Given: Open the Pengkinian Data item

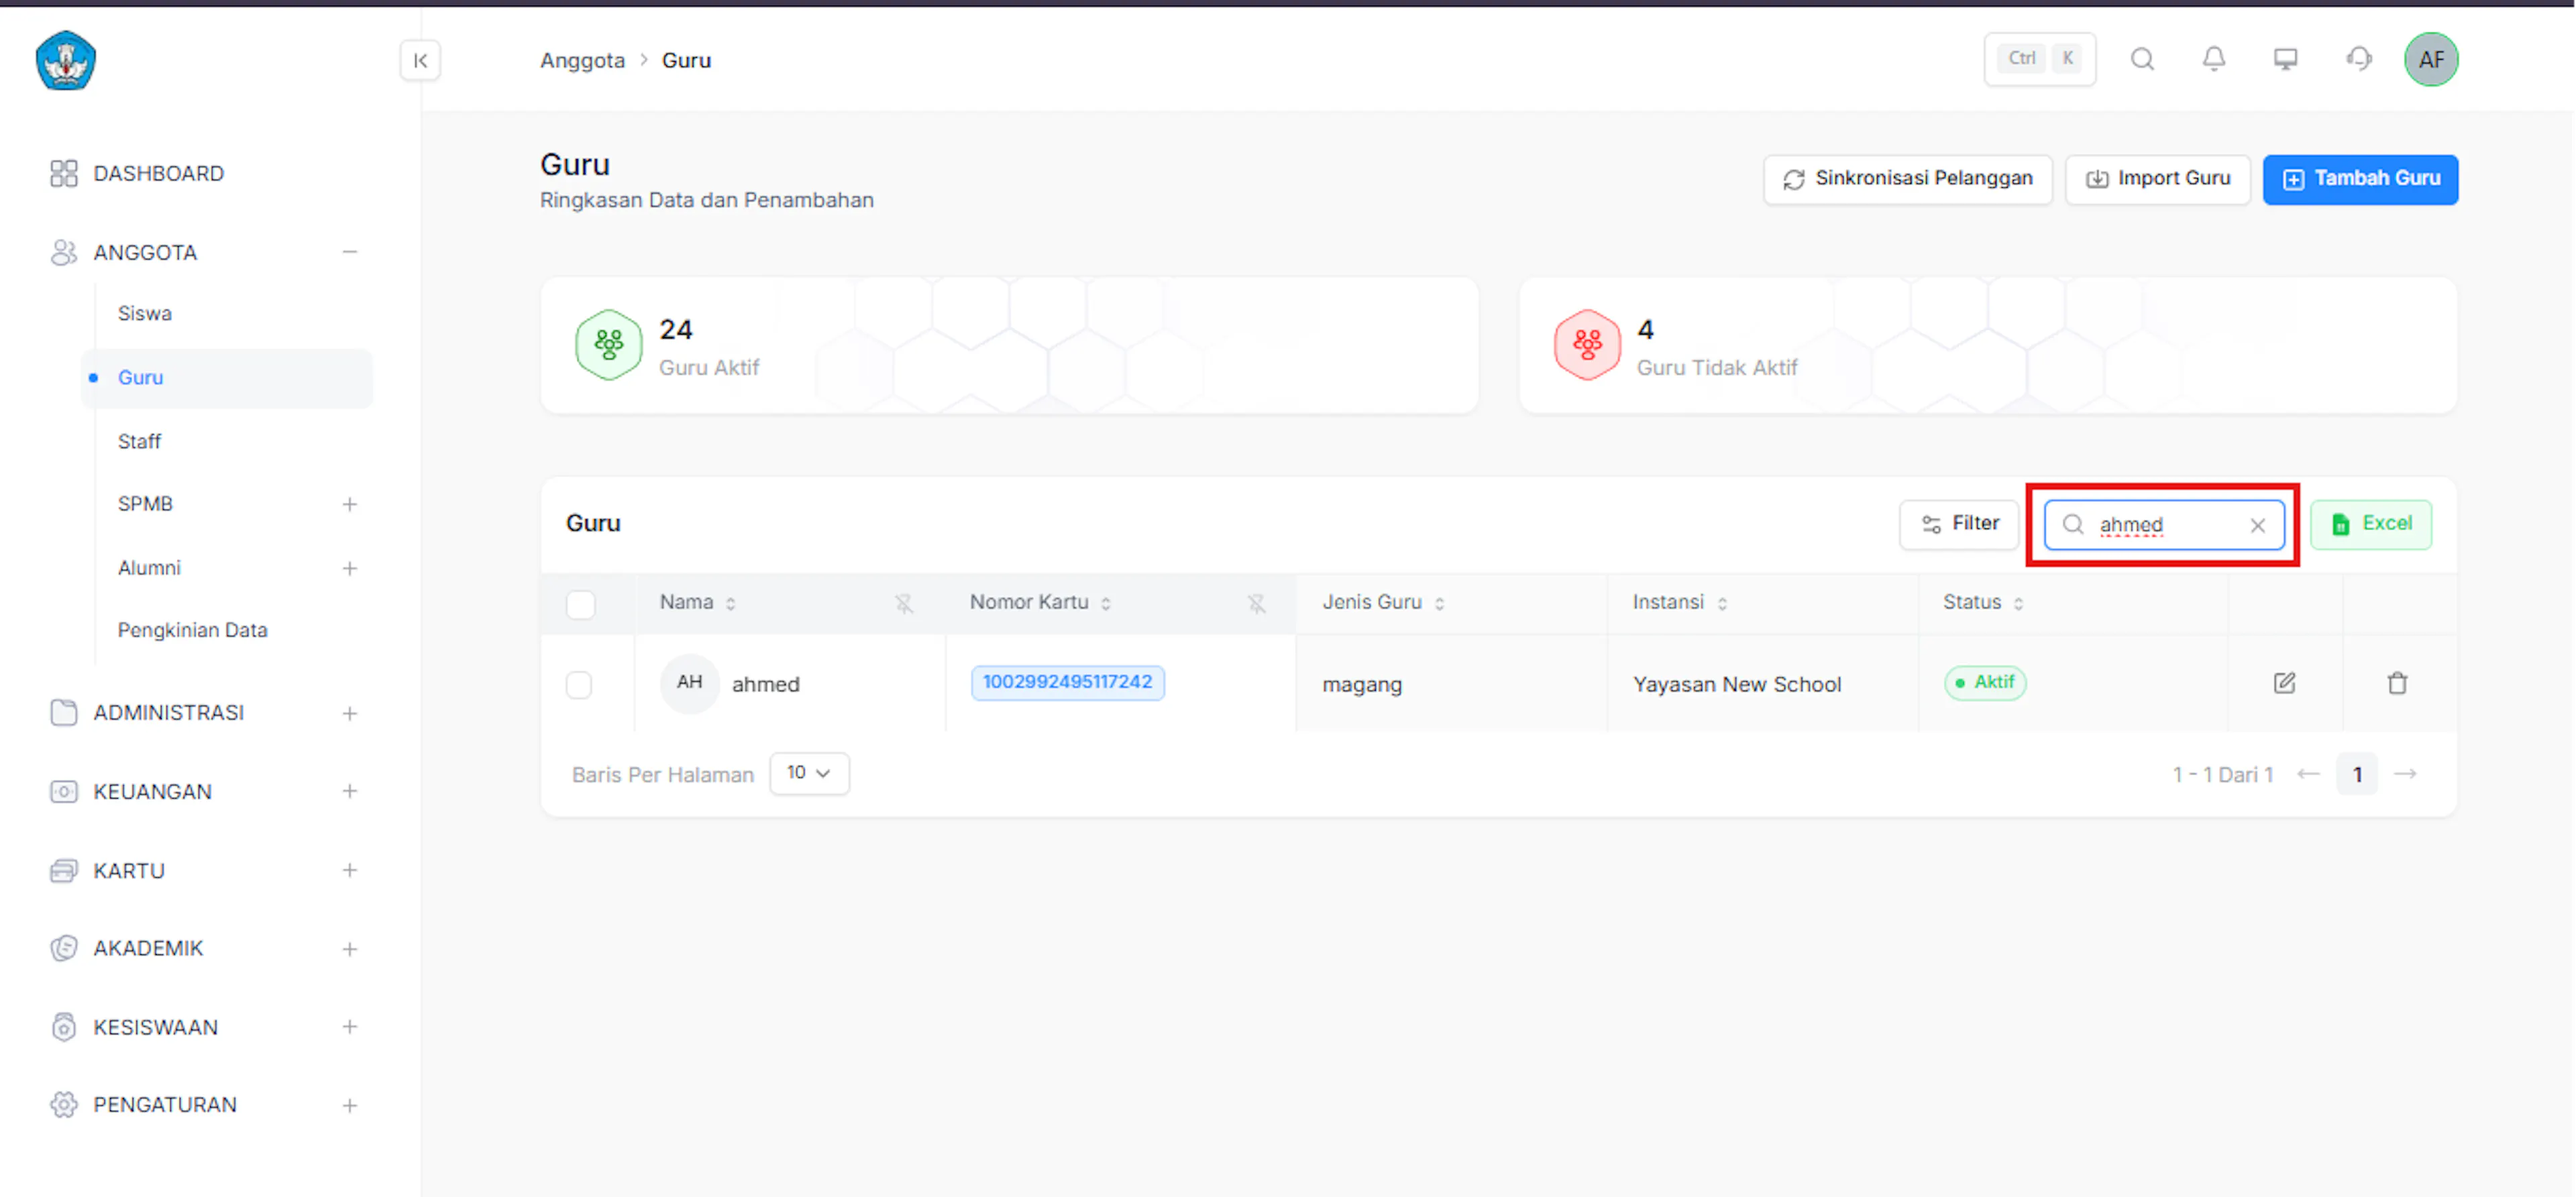Looking at the screenshot, I should [192, 630].
